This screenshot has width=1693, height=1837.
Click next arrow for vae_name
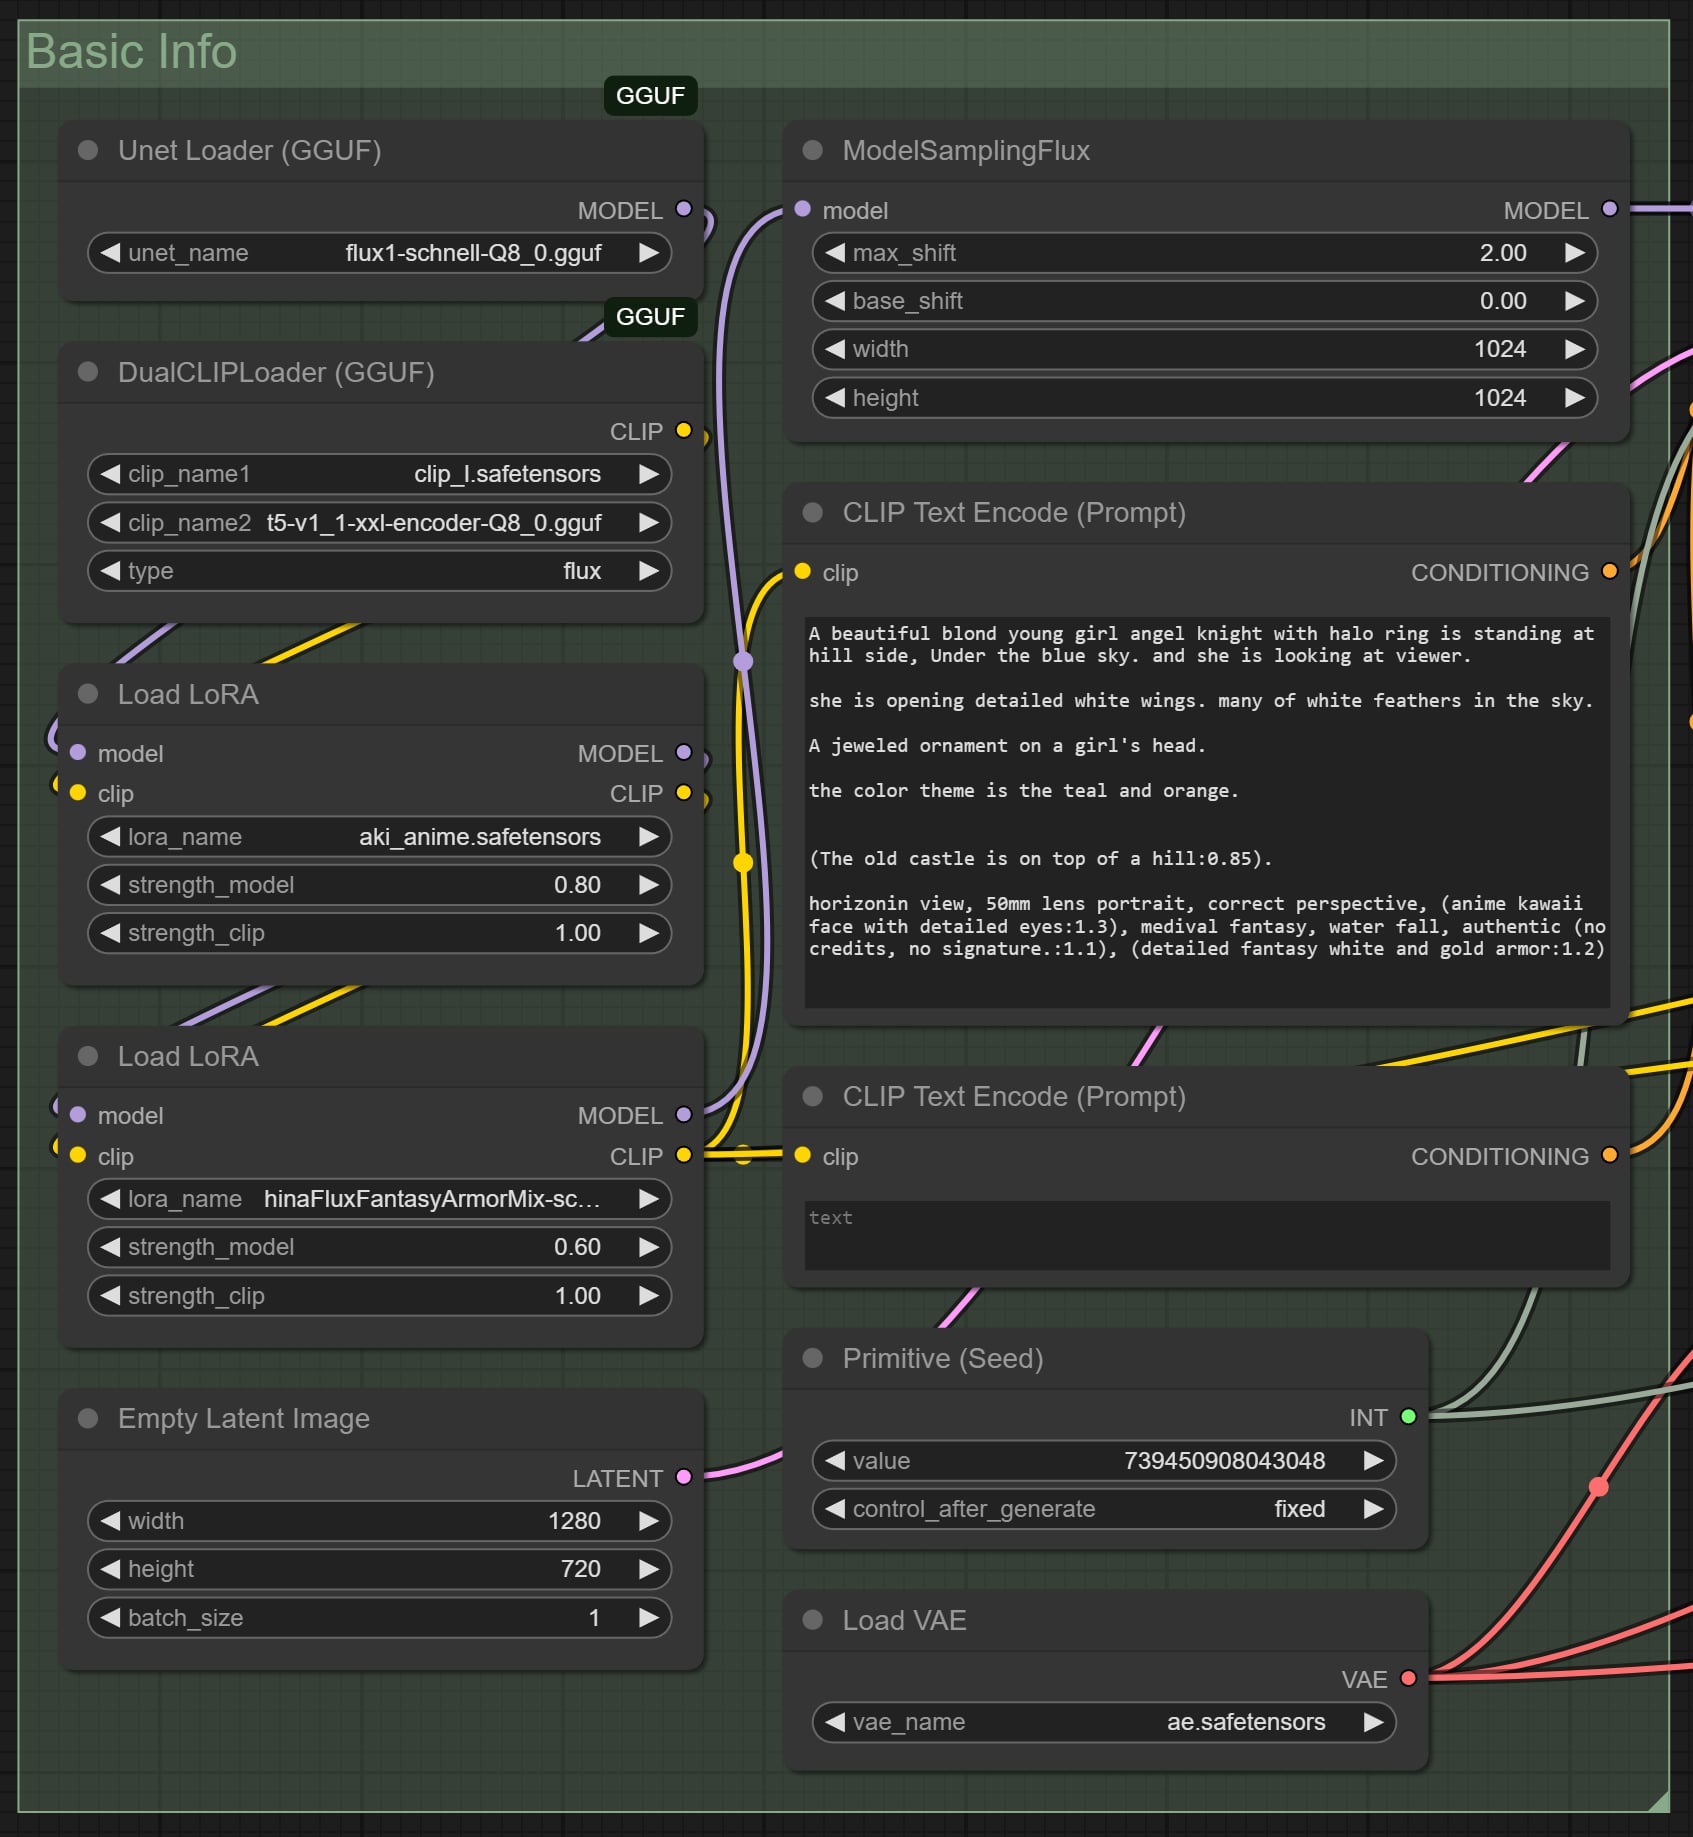1374,1722
